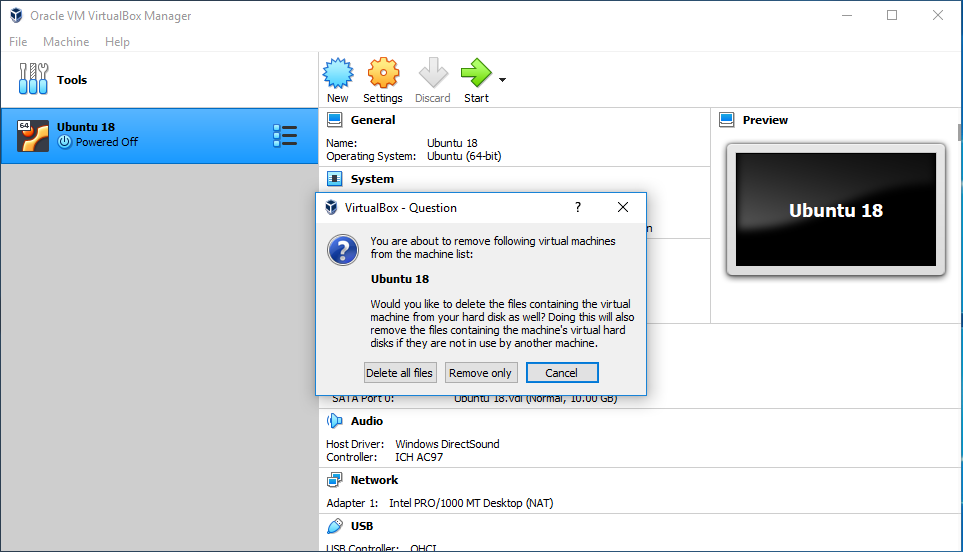The width and height of the screenshot is (963, 552).
Task: Click the Ubuntu 18 preview thumbnail
Action: [x=836, y=209]
